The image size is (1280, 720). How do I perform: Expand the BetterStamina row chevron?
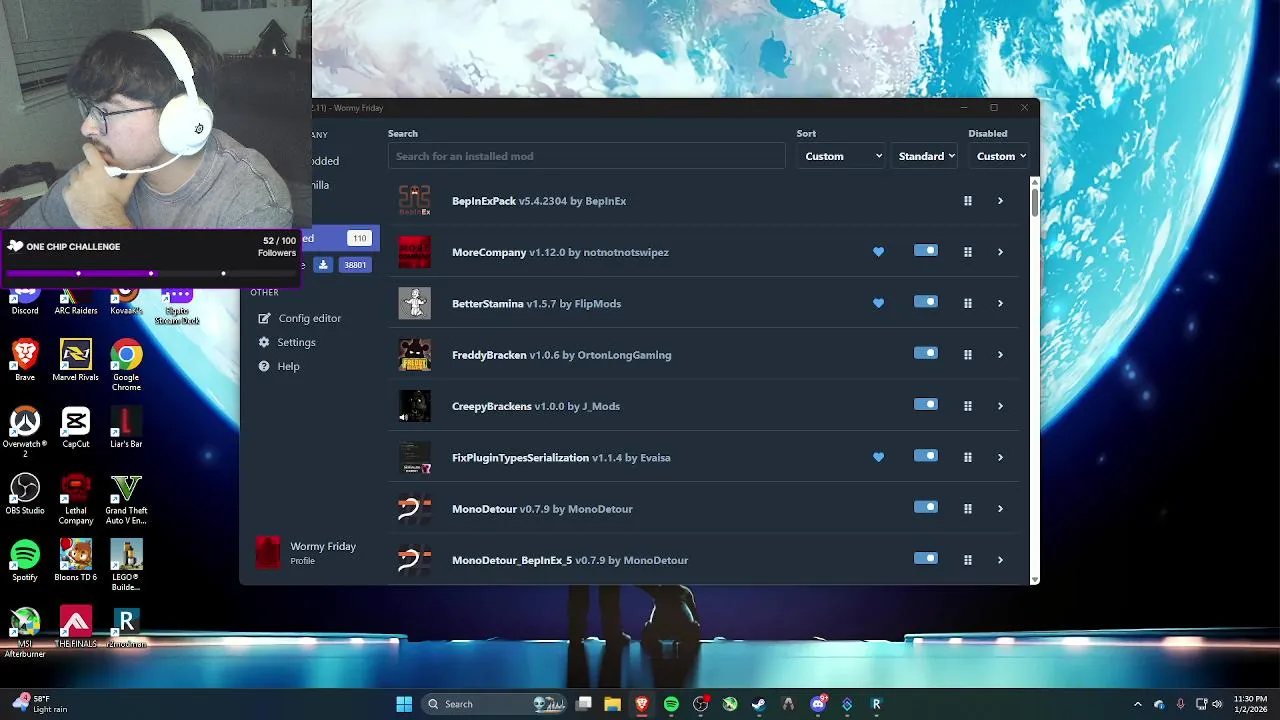(1000, 303)
